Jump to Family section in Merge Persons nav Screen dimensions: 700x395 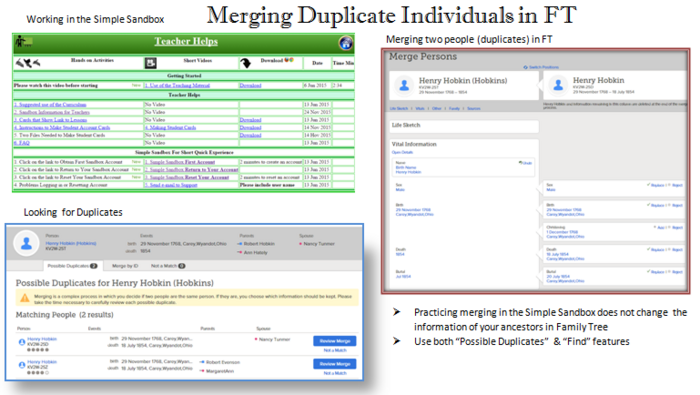point(454,108)
